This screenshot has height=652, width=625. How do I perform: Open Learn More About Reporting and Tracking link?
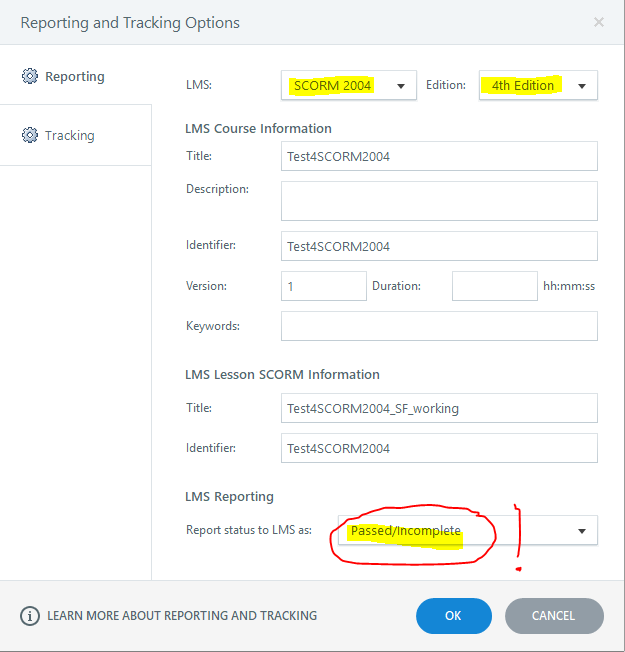(182, 616)
